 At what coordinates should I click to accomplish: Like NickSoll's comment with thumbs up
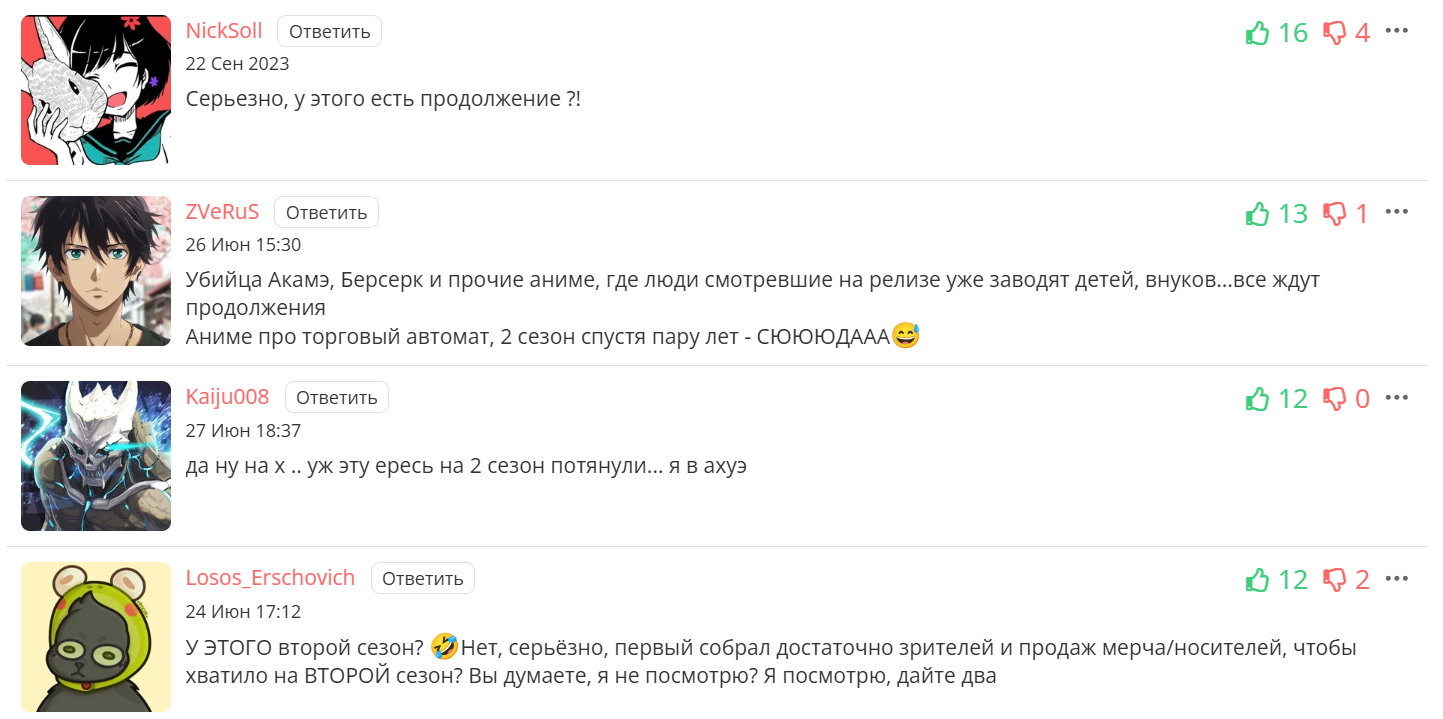point(1257,33)
